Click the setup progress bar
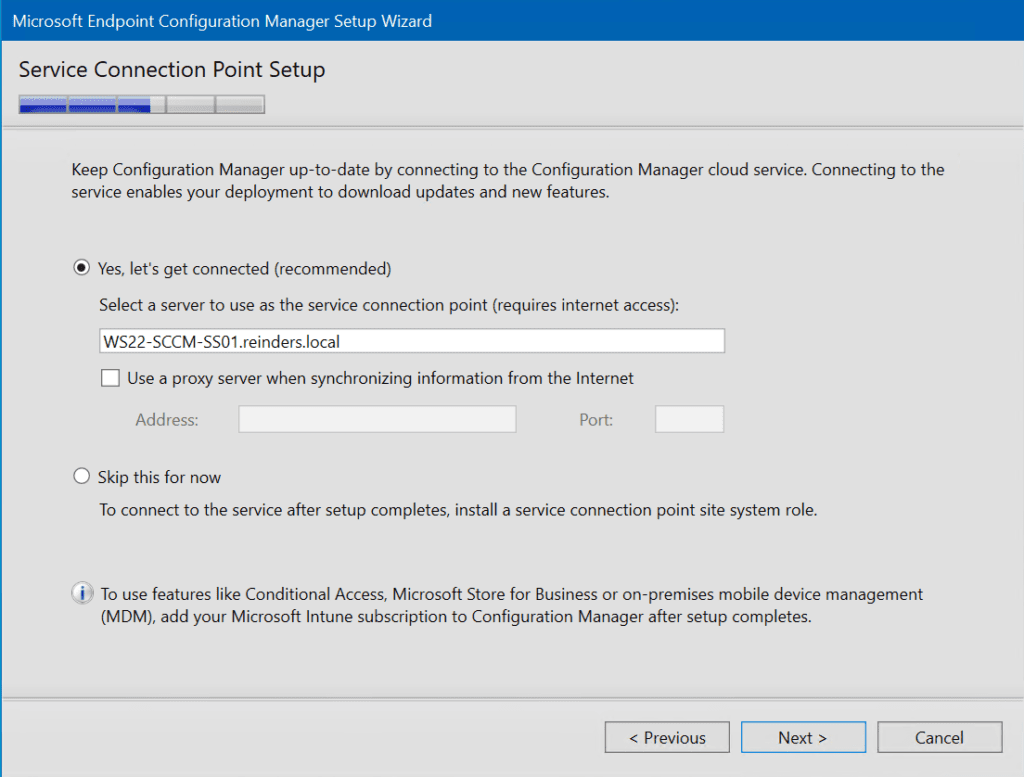The height and width of the screenshot is (777, 1024). tap(142, 104)
